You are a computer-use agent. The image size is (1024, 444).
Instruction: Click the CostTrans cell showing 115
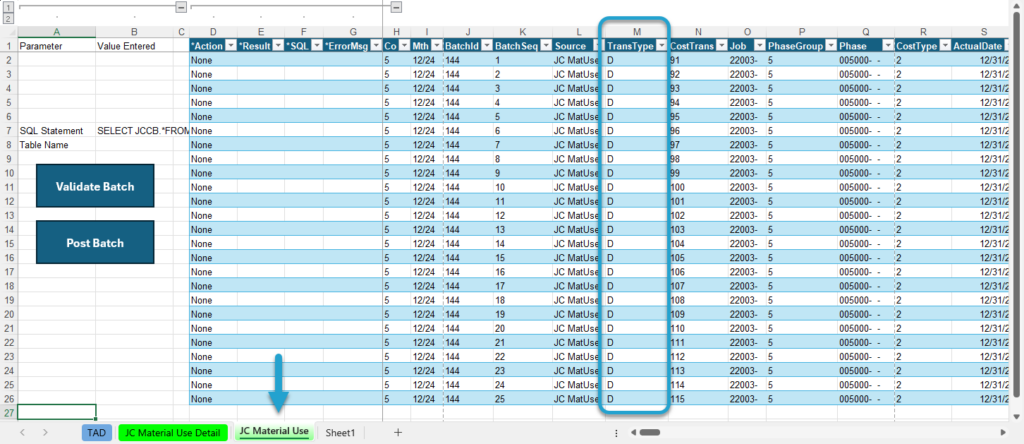(698, 399)
